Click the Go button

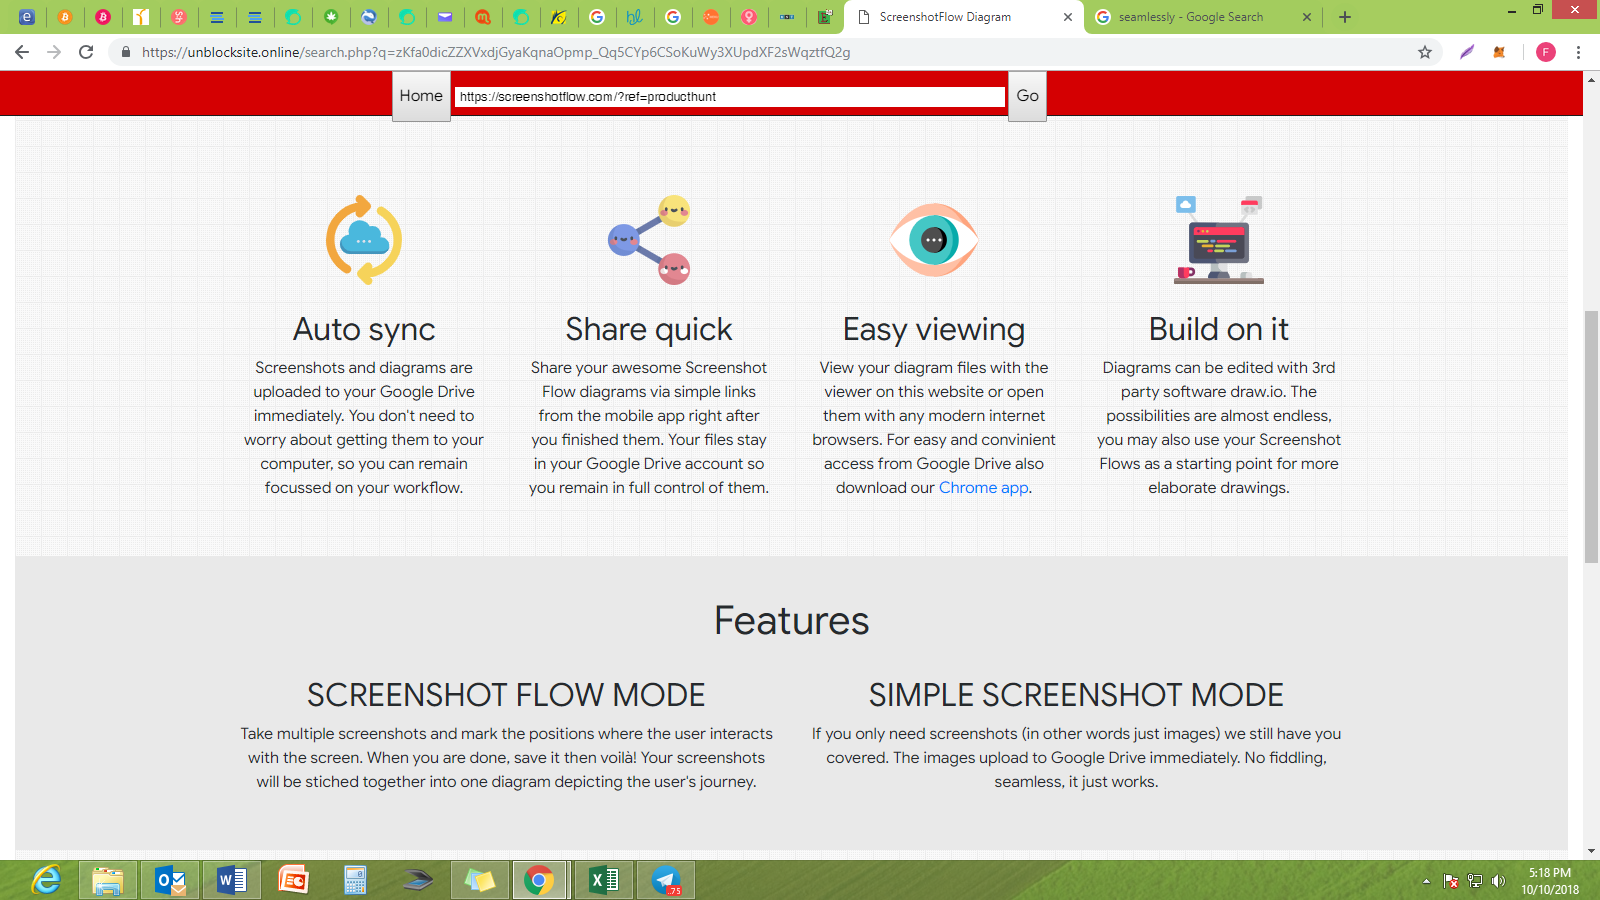(x=1027, y=96)
